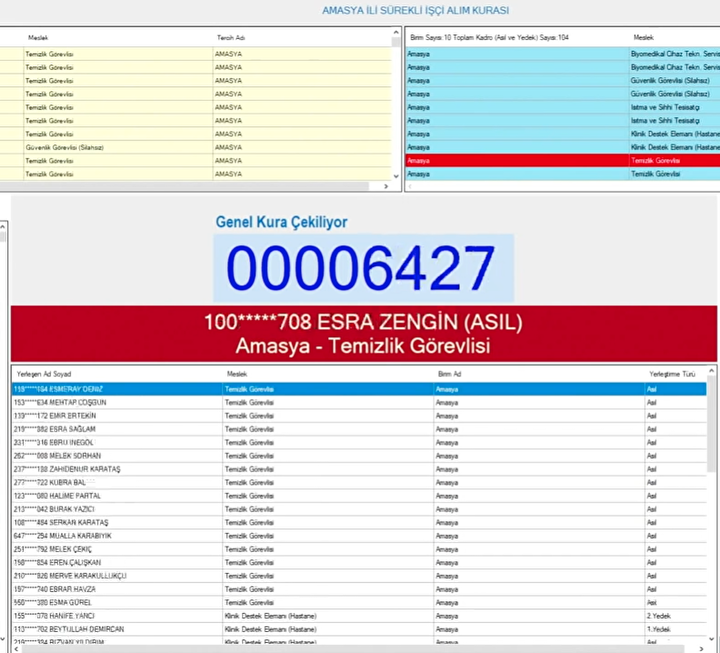Select the 'MERVE KARAKULLUKÇU' row
Image resolution: width=720 pixels, height=653 pixels.
(359, 576)
